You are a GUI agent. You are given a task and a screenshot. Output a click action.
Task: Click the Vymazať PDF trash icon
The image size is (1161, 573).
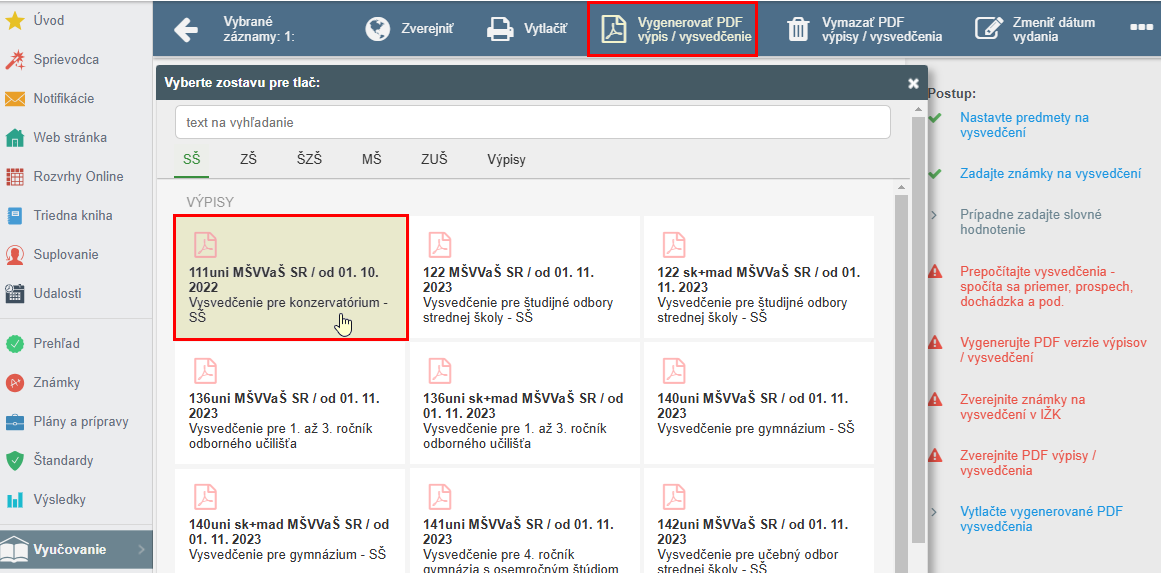tap(799, 30)
